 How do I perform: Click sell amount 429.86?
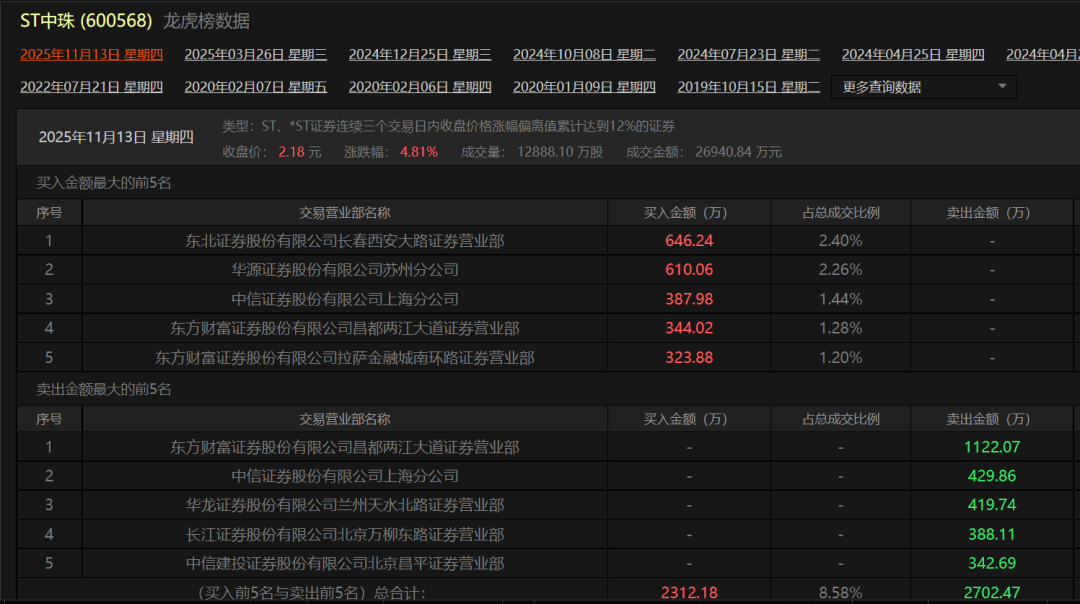click(x=992, y=477)
